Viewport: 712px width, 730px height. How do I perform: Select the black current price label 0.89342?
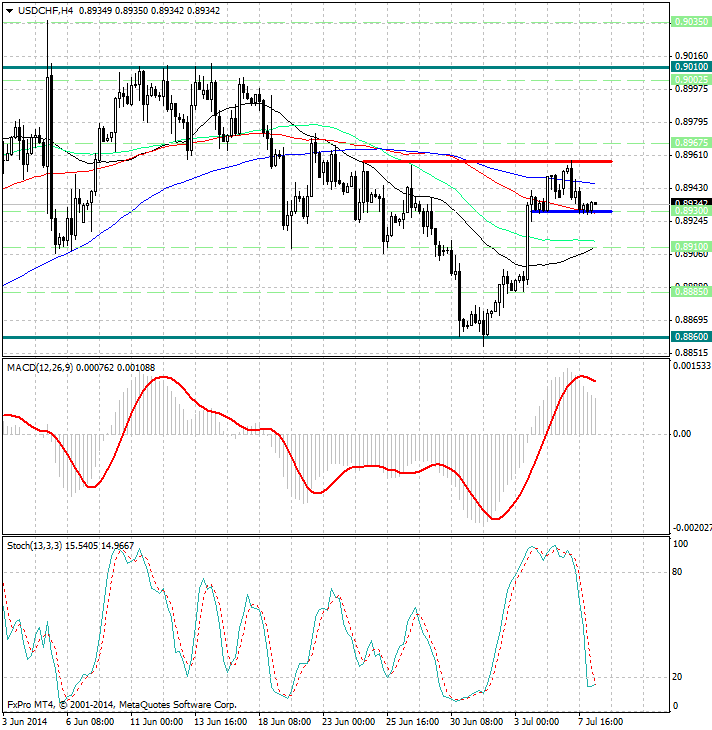click(692, 203)
